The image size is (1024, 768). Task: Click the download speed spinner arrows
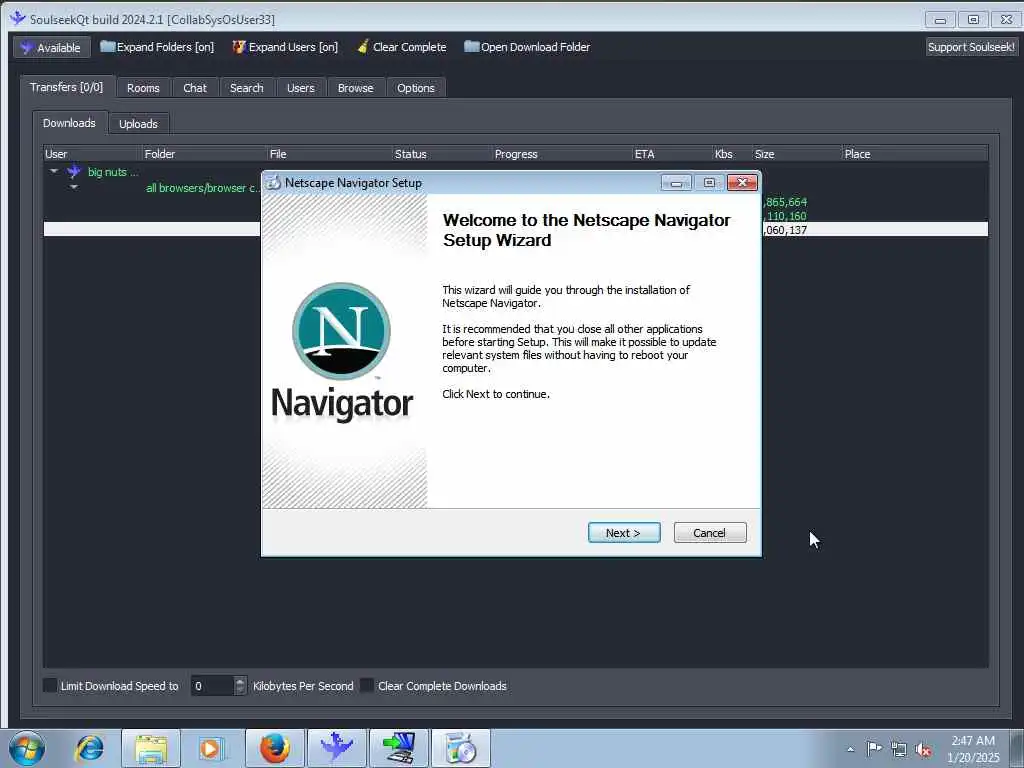[240, 686]
